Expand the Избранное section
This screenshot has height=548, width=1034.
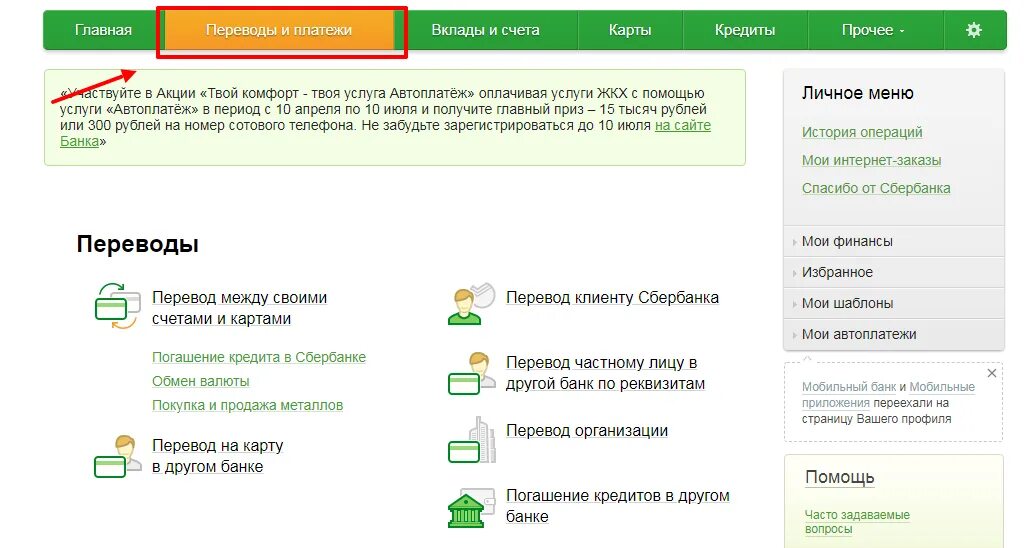[894, 272]
